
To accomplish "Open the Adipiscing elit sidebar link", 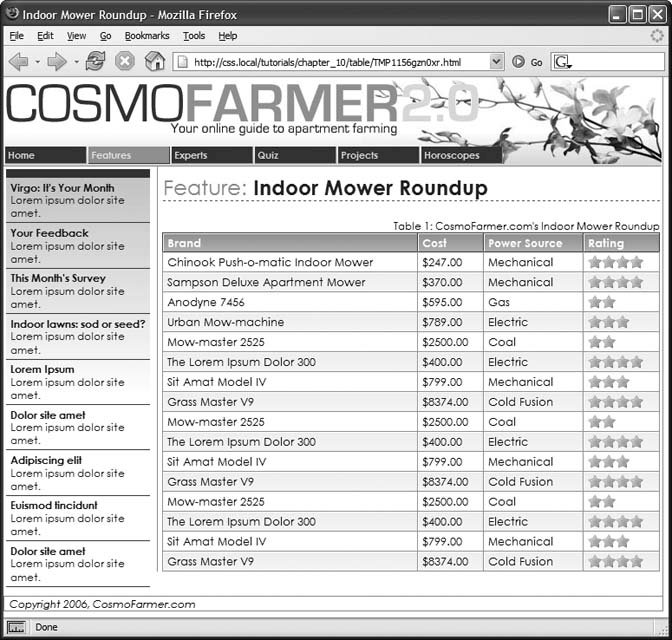I will point(46,460).
